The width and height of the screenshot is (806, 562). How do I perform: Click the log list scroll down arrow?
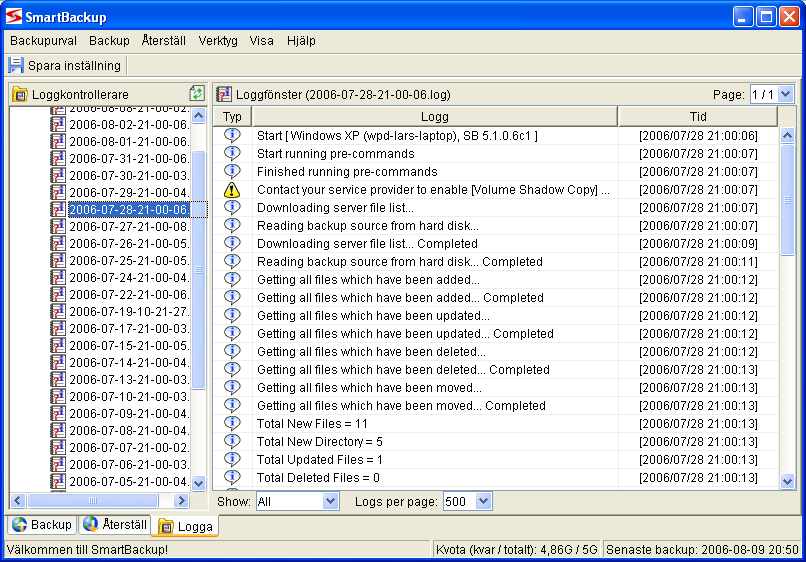click(199, 483)
